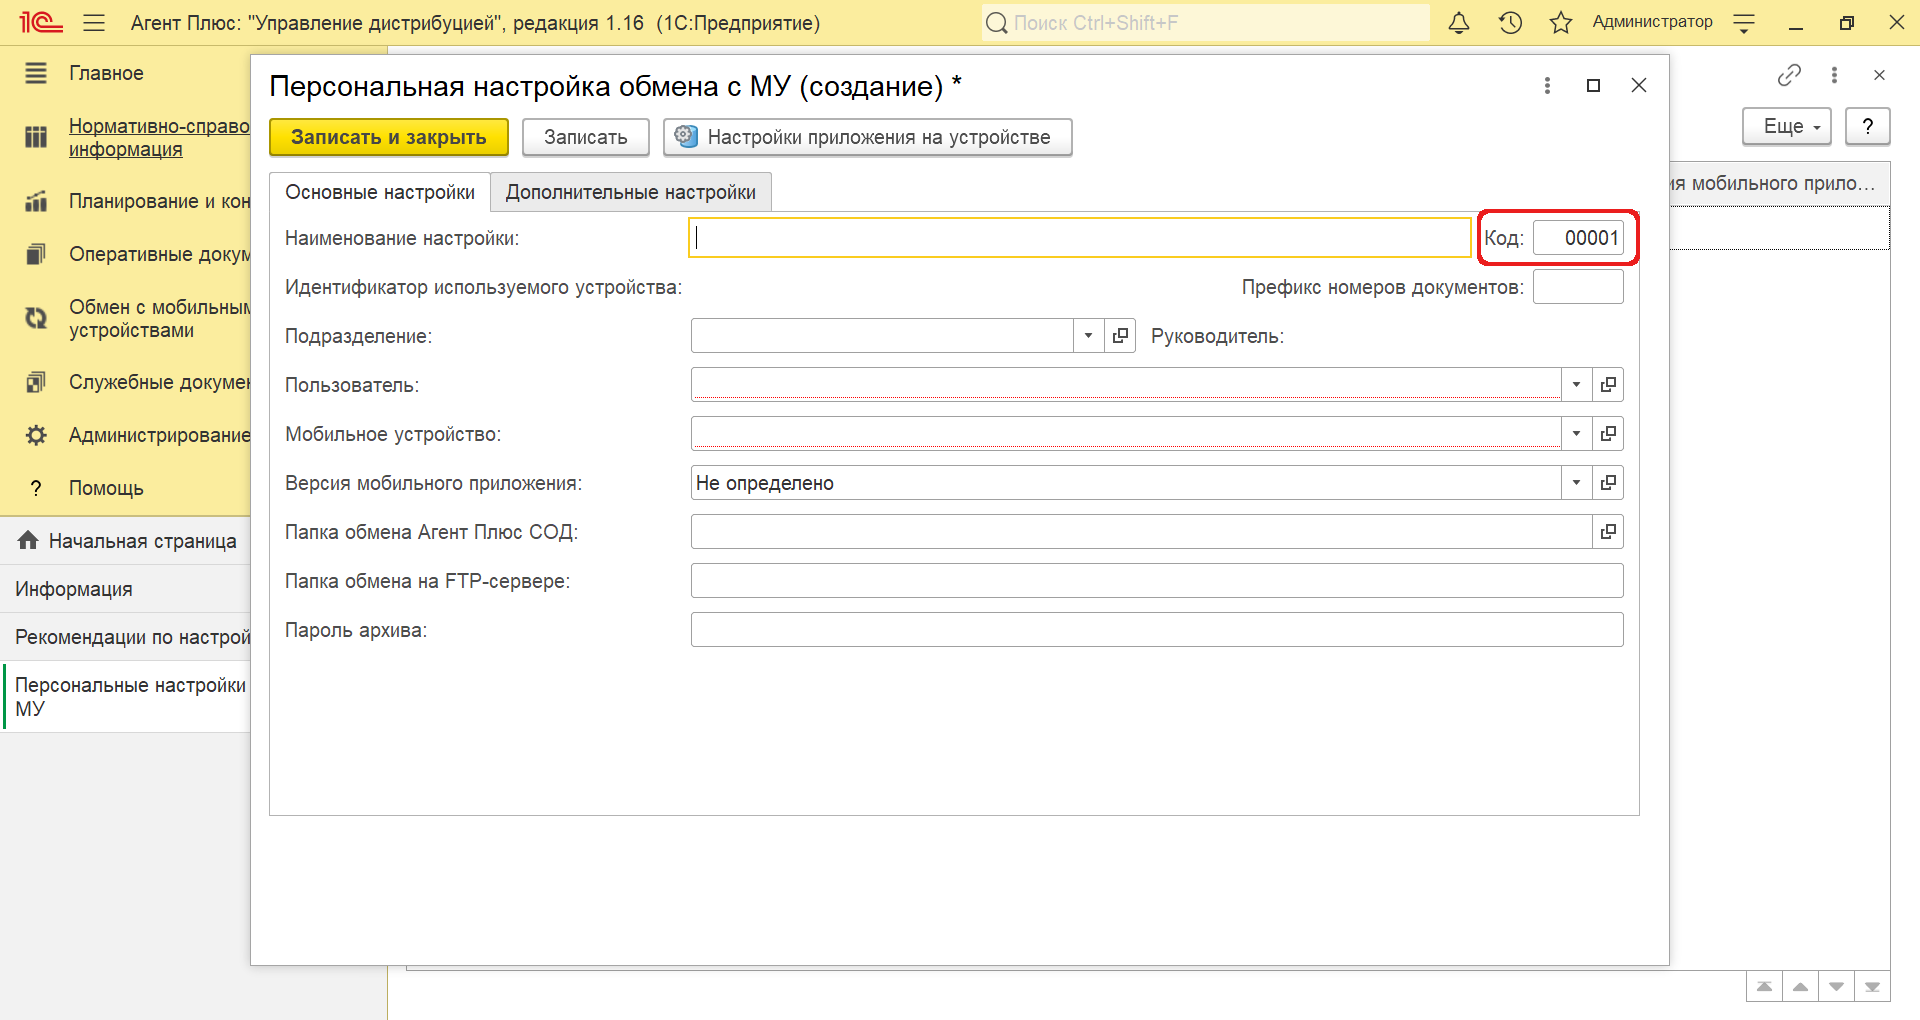Click Префикс номеров документов field
The width and height of the screenshot is (1920, 1020).
tap(1578, 287)
